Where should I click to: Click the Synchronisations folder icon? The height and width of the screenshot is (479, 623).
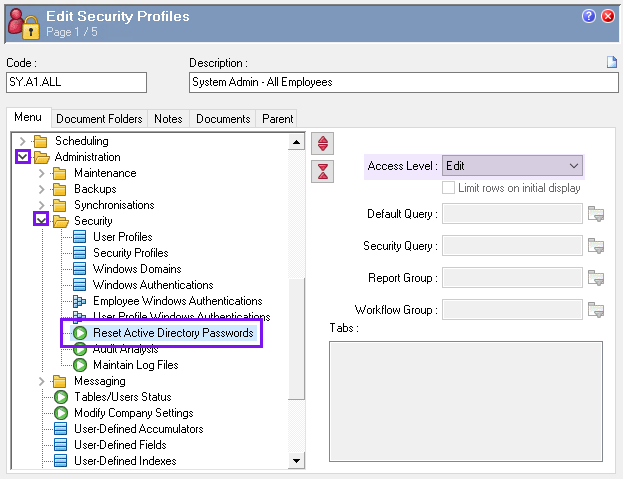pos(60,205)
